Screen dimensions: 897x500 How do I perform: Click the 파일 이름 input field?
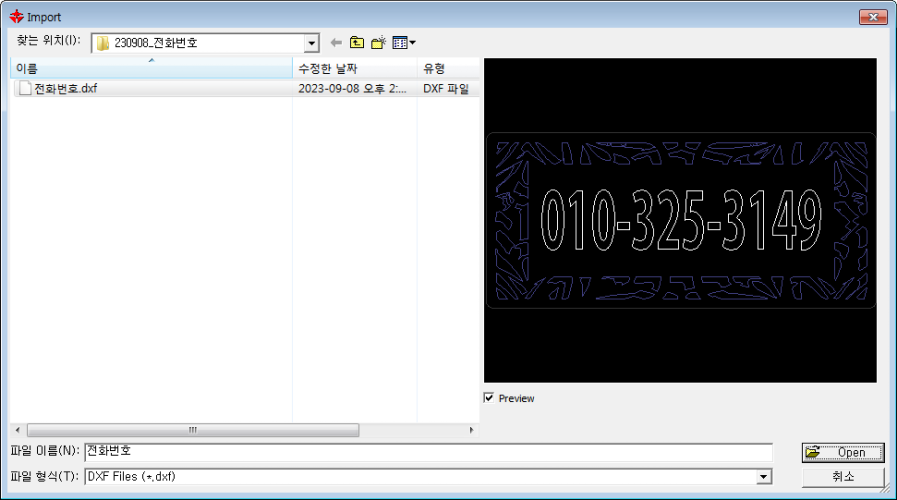point(428,451)
